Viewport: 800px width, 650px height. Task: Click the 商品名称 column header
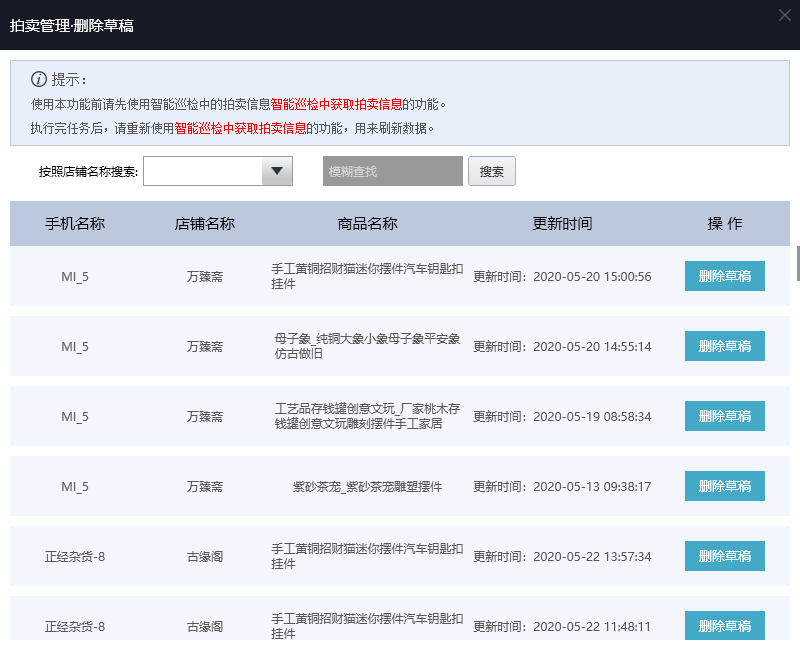tap(367, 223)
